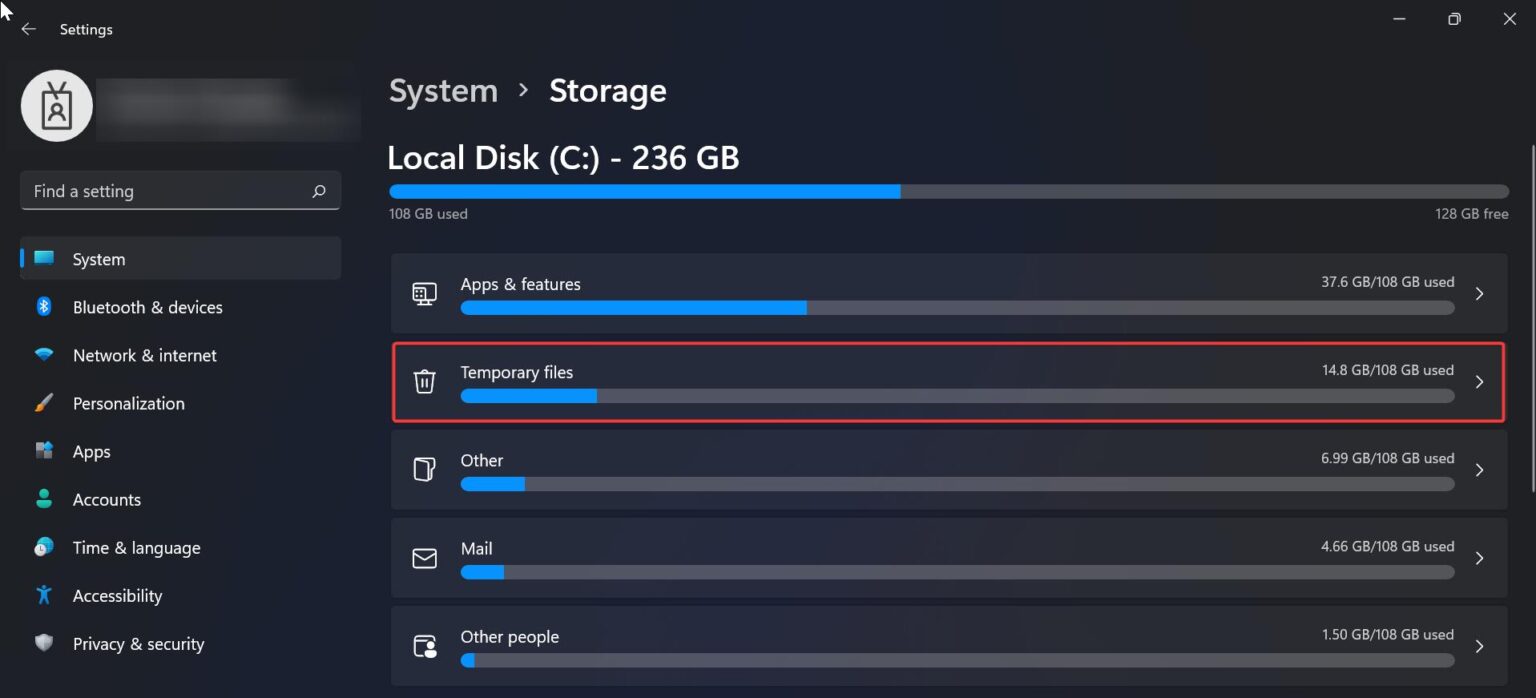Click the System breadcrumb link
The height and width of the screenshot is (698, 1536).
[443, 90]
